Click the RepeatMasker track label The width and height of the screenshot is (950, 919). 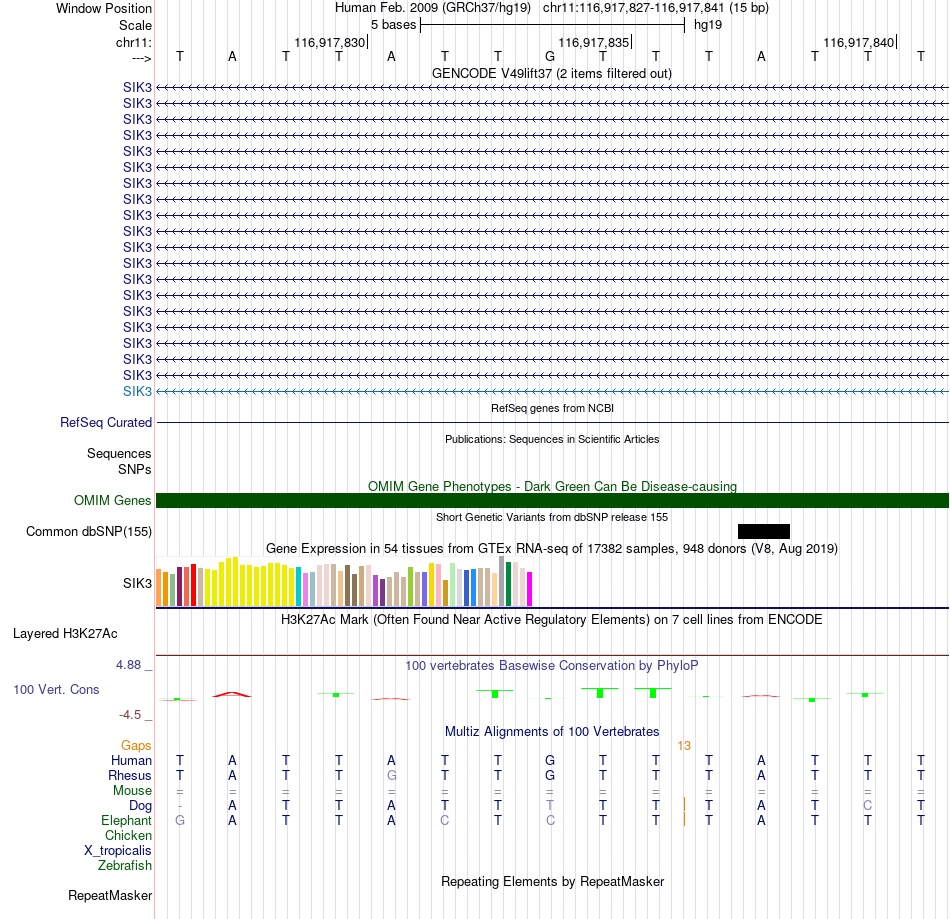(x=110, y=895)
